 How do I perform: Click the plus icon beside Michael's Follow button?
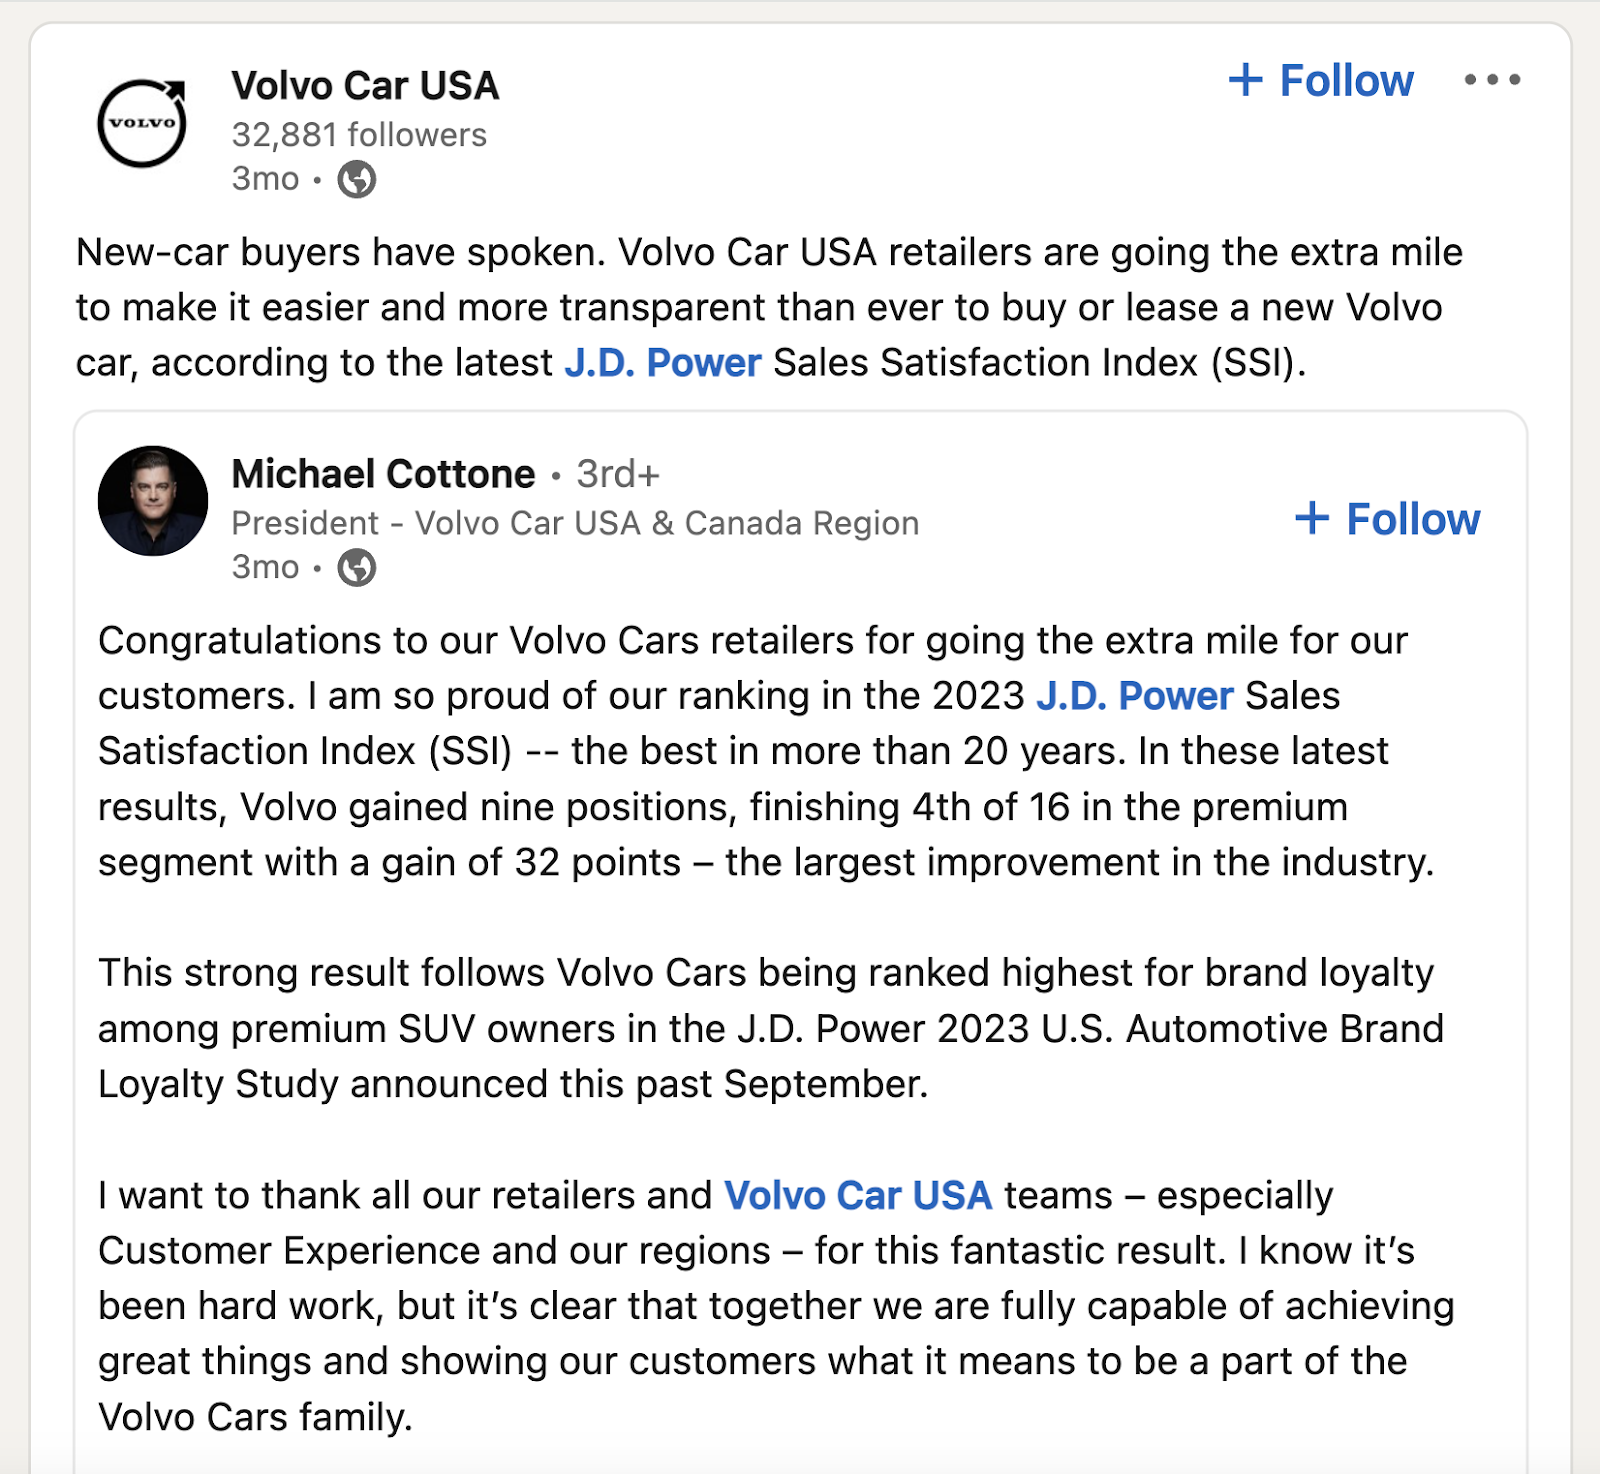click(x=1313, y=519)
